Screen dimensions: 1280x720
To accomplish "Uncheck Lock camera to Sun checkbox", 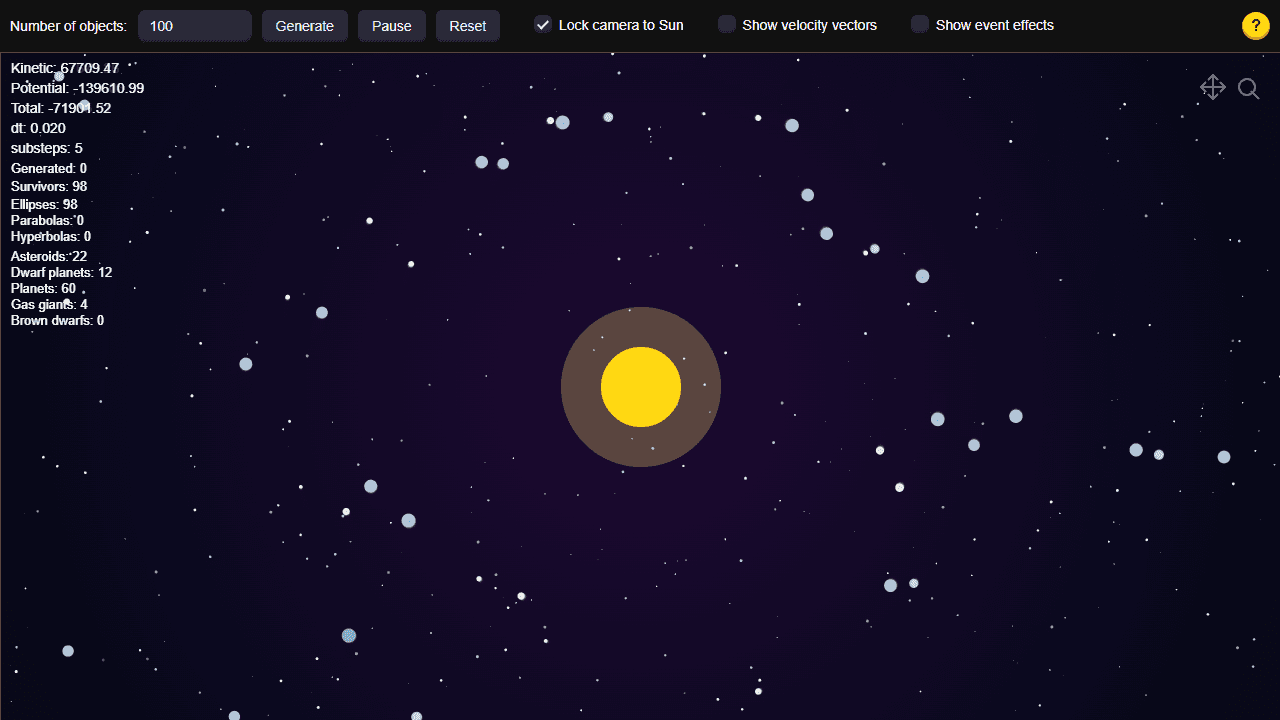I will [x=543, y=25].
